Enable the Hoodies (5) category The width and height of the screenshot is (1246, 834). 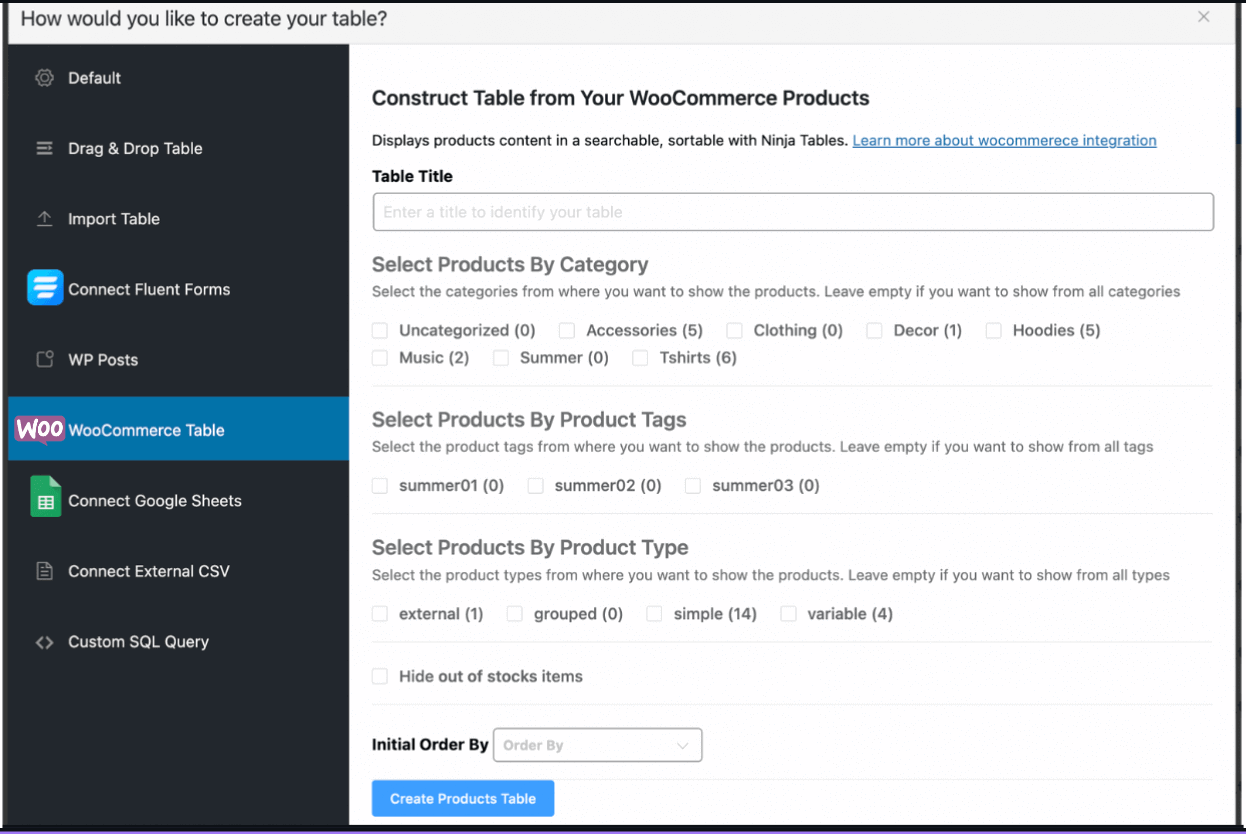click(x=993, y=330)
